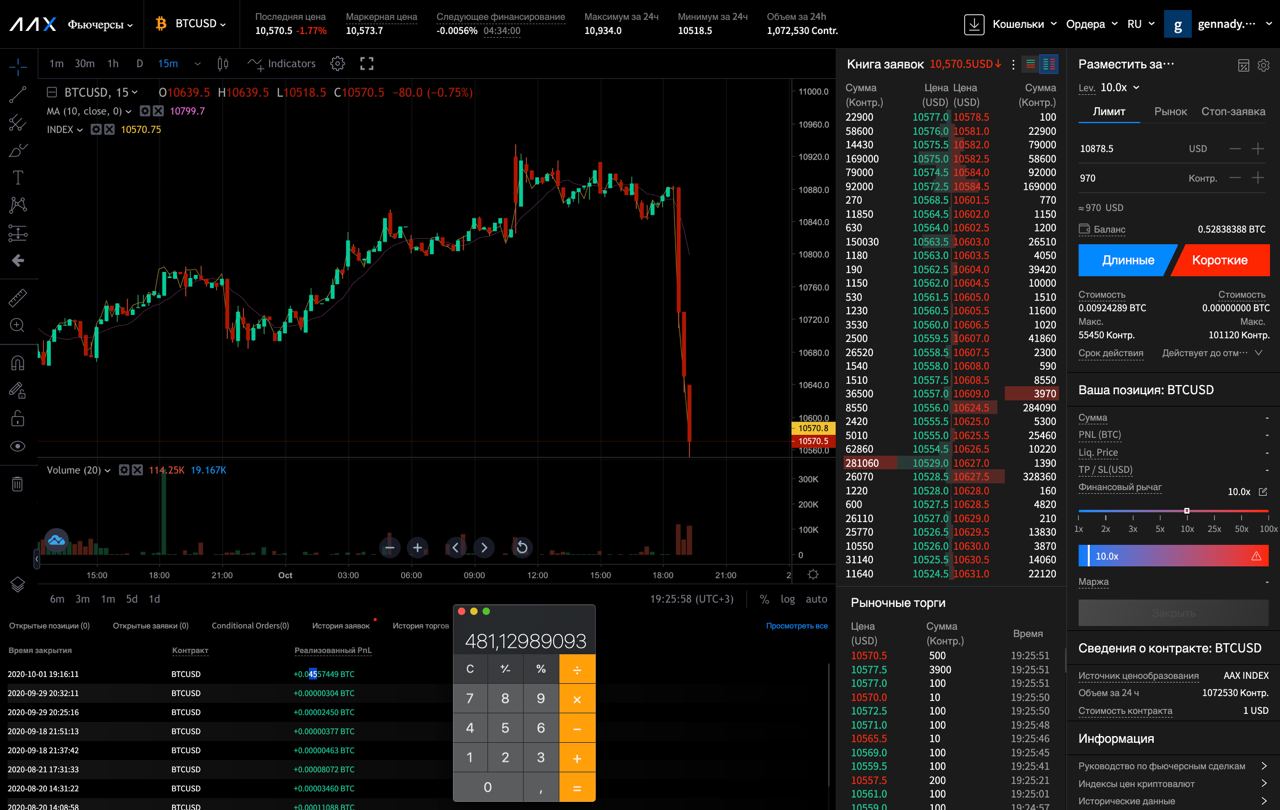Click the leverage slider handle at 10x
Image resolution: width=1280 pixels, height=810 pixels.
(1186, 511)
